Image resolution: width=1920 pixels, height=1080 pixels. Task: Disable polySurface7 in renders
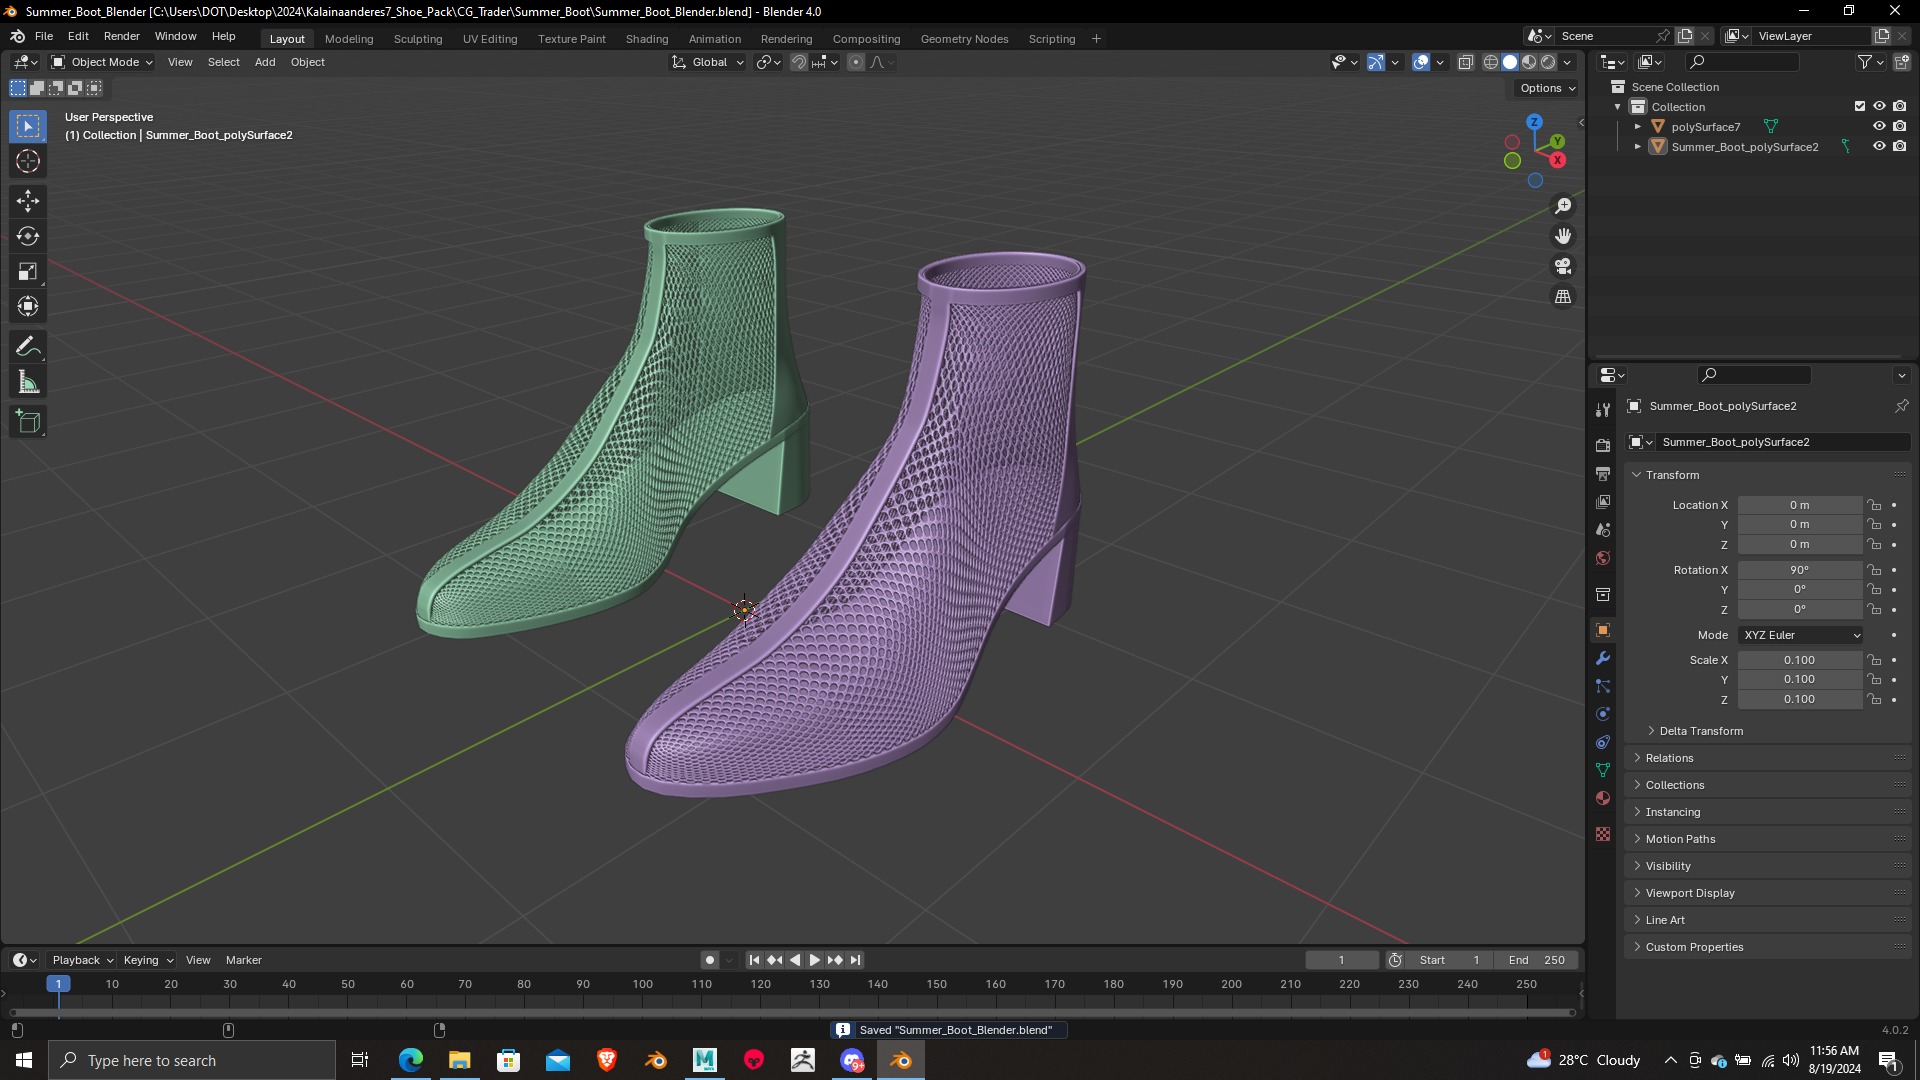click(1899, 126)
